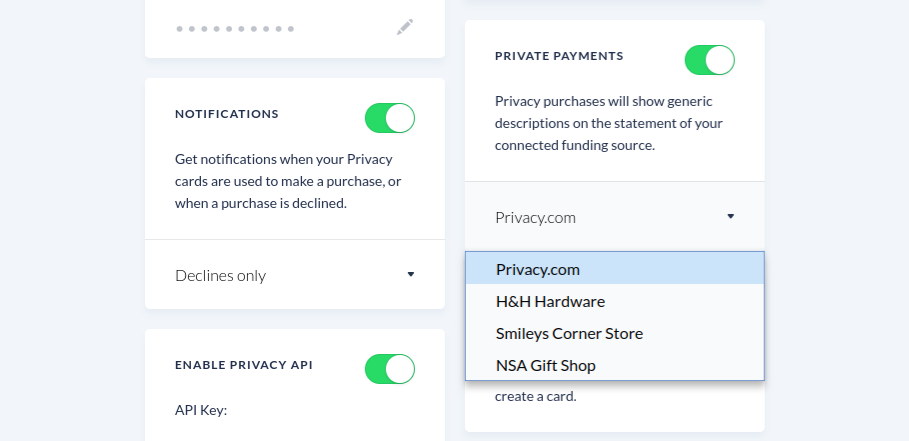This screenshot has height=441, width=909.
Task: Collapse the Privacy.com statement descriptor dropdown field
Action: (x=615, y=217)
